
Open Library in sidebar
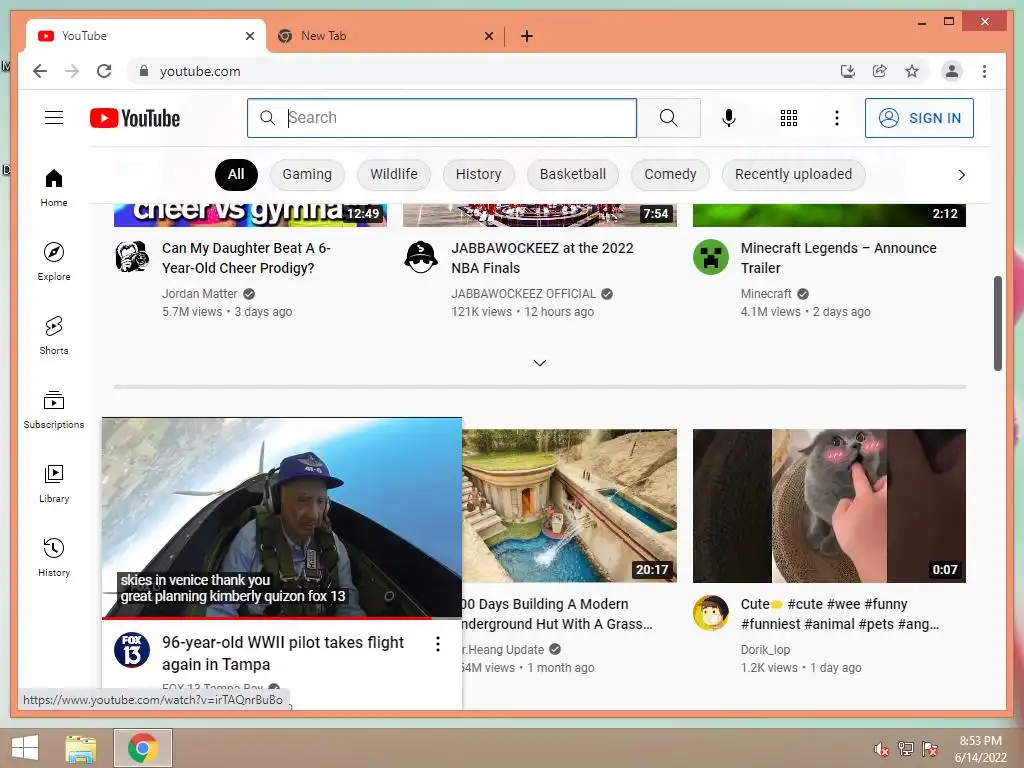pos(54,483)
